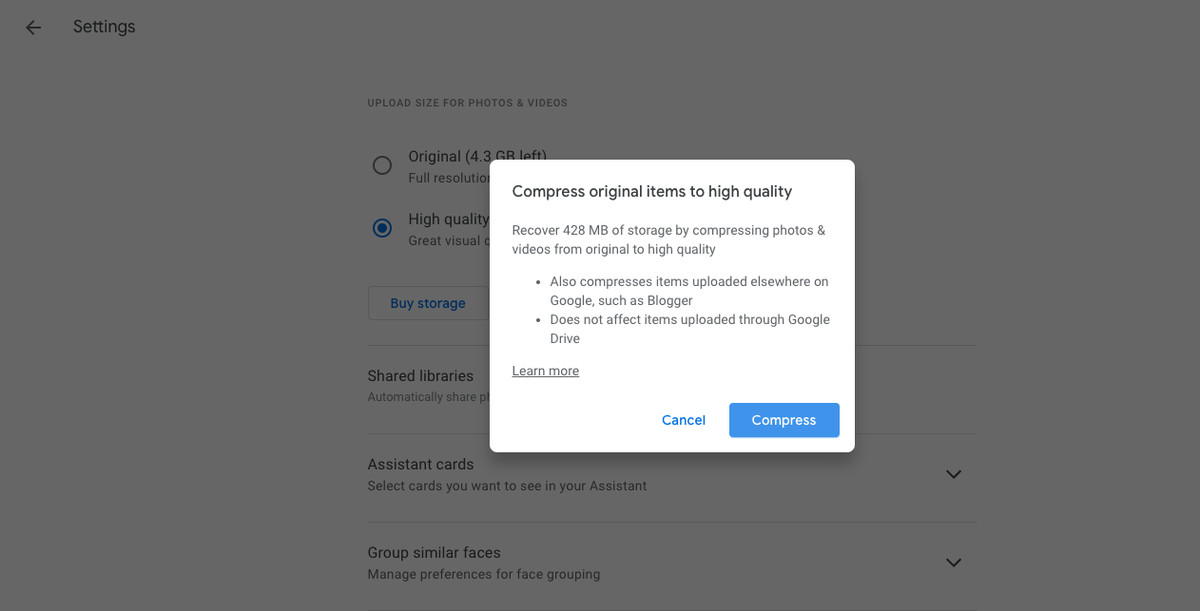This screenshot has width=1200, height=611.
Task: Dismiss the dialog with Cancel
Action: [x=683, y=420]
